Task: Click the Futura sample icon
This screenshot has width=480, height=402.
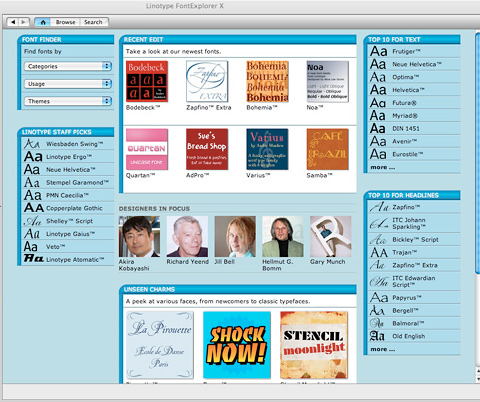Action: (x=378, y=103)
